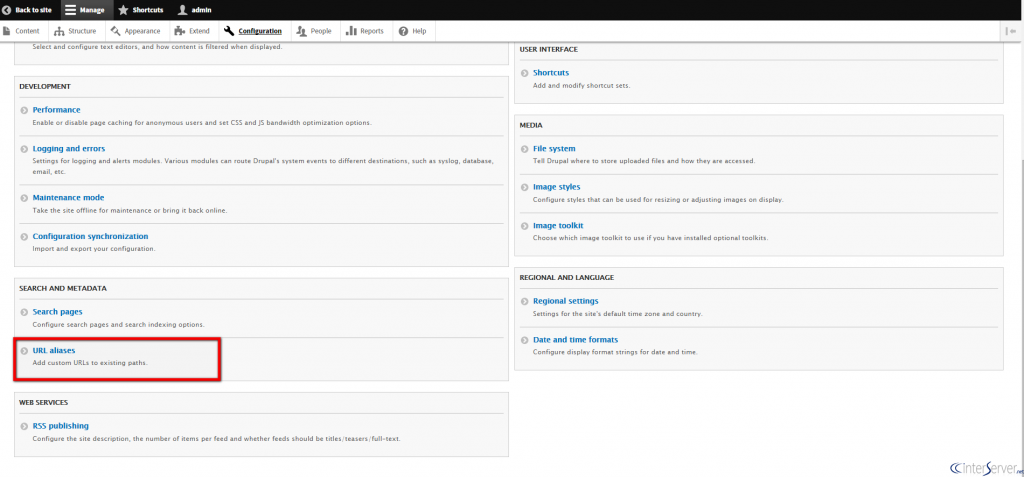Click the 'DEVELOPMENT' section heading
Screen dimensions: 1024x477
[x=44, y=86]
